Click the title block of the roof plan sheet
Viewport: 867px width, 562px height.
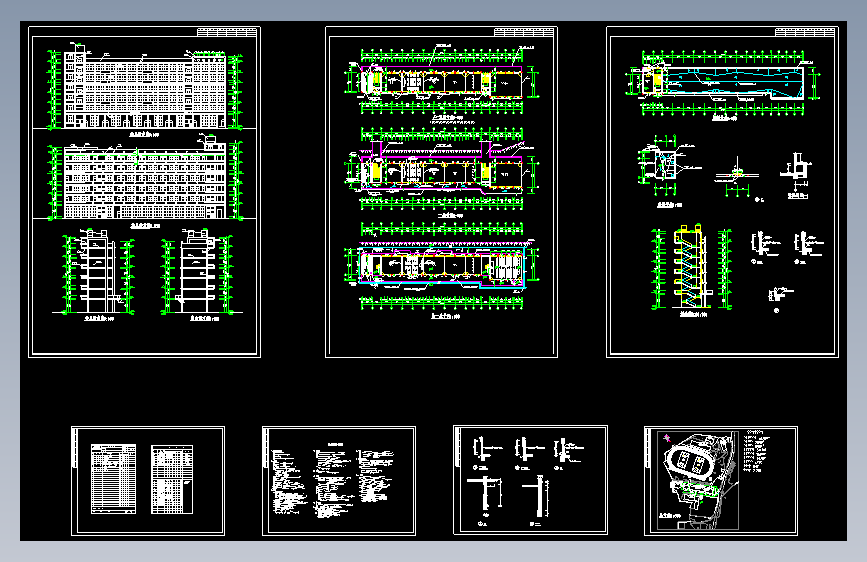click(805, 32)
